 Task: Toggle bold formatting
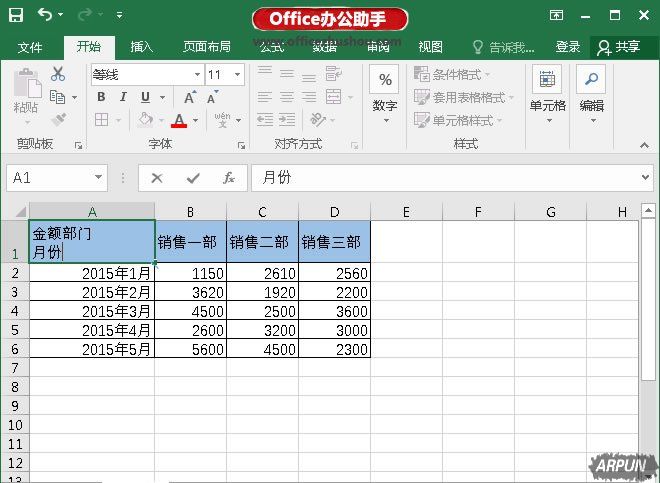tap(101, 97)
